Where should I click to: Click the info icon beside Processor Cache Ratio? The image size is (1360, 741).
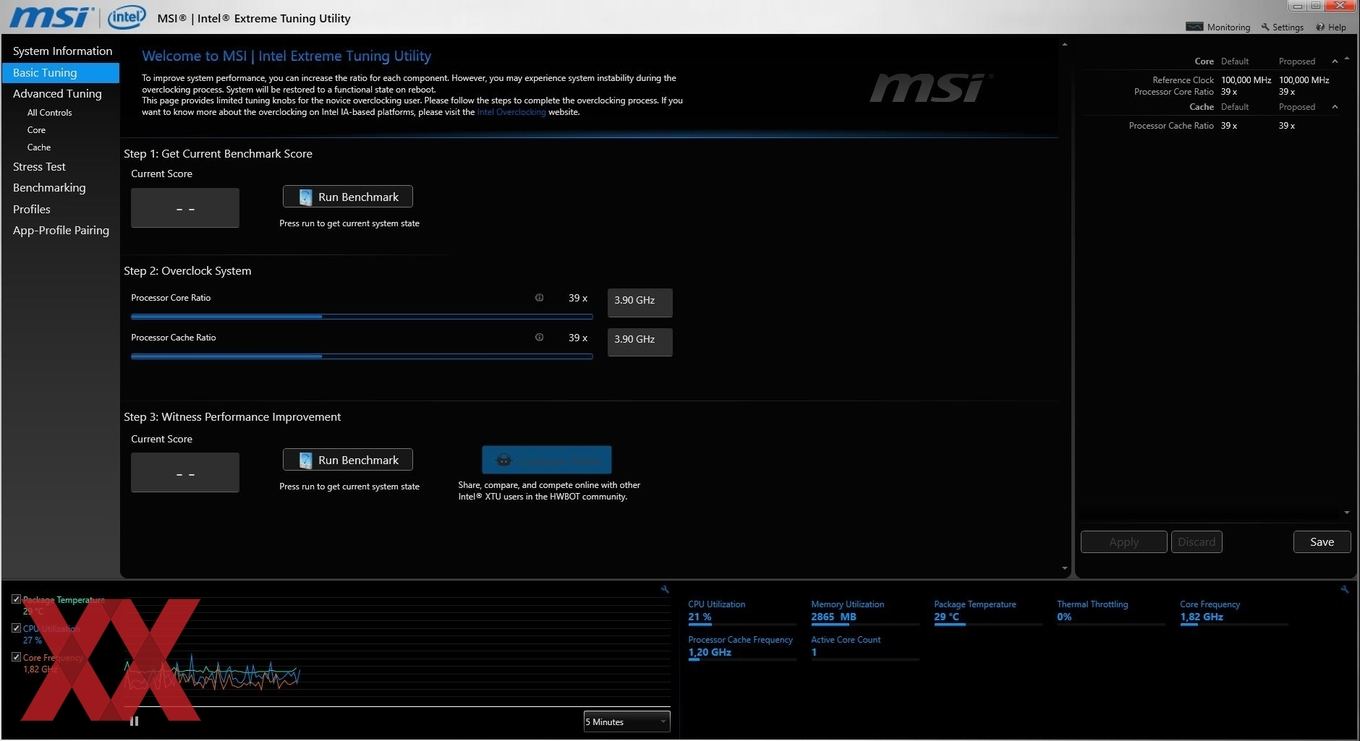pyautogui.click(x=539, y=338)
